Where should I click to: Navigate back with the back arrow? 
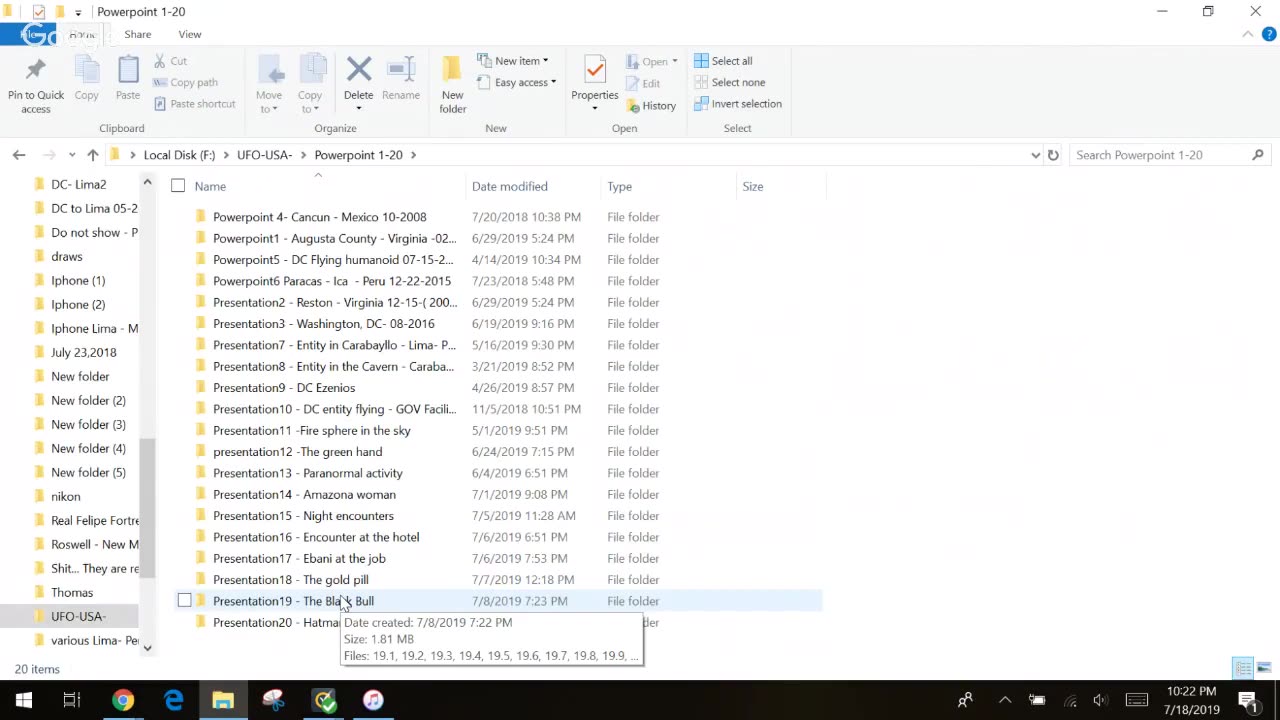pyautogui.click(x=19, y=155)
